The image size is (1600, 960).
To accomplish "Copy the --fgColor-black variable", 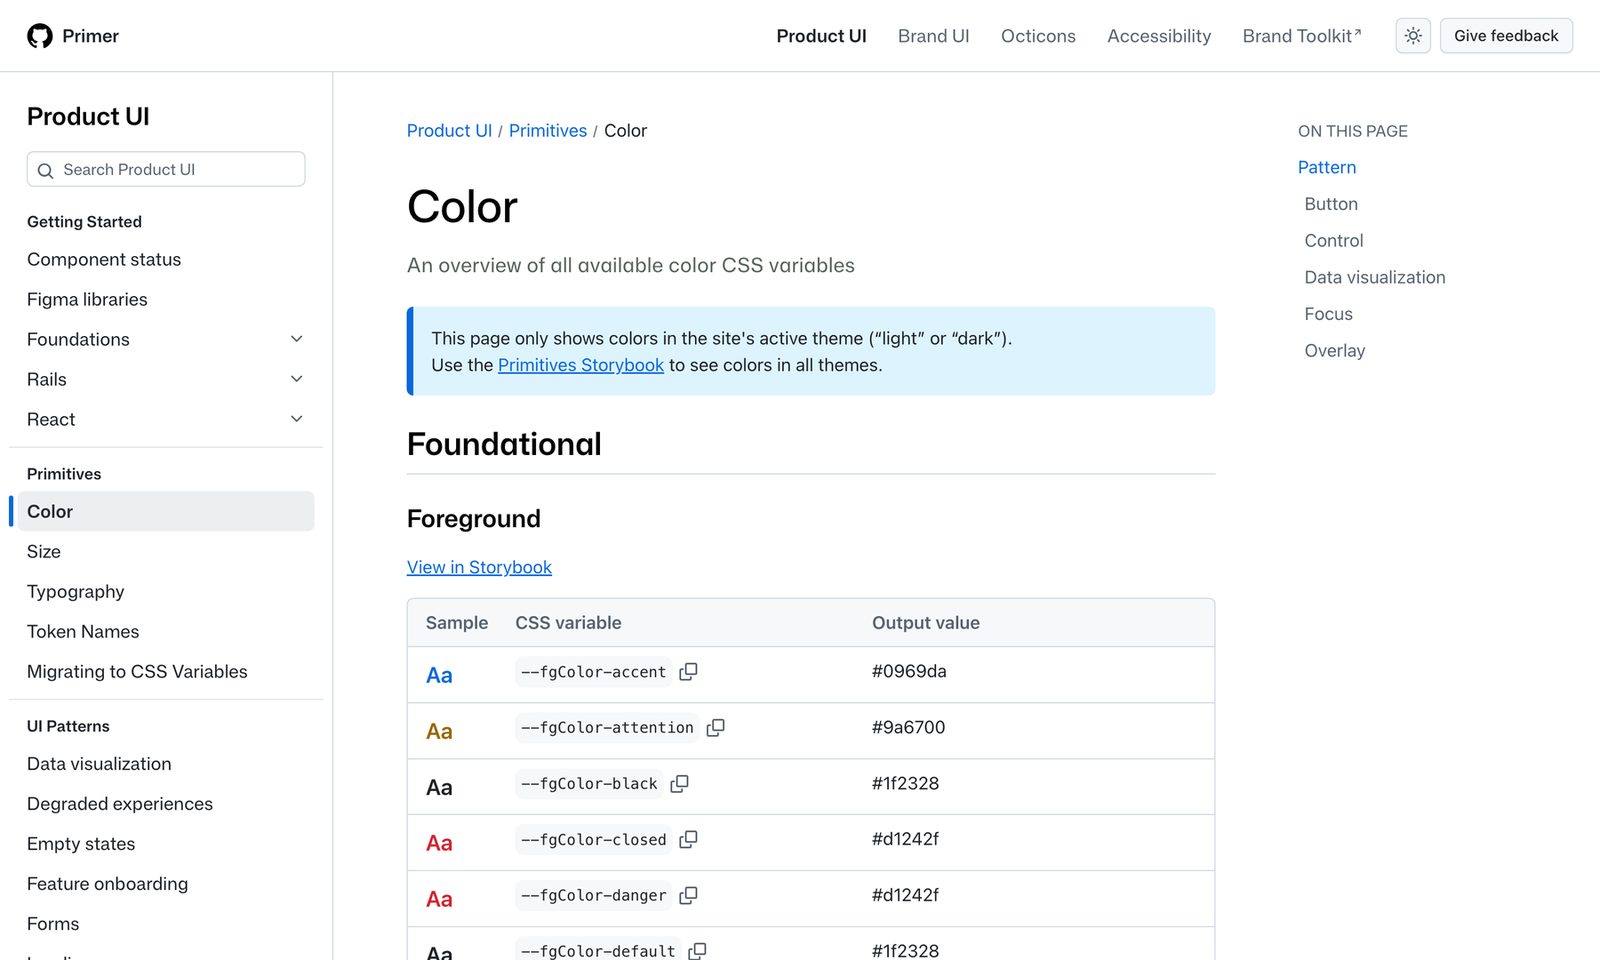I will [x=679, y=784].
